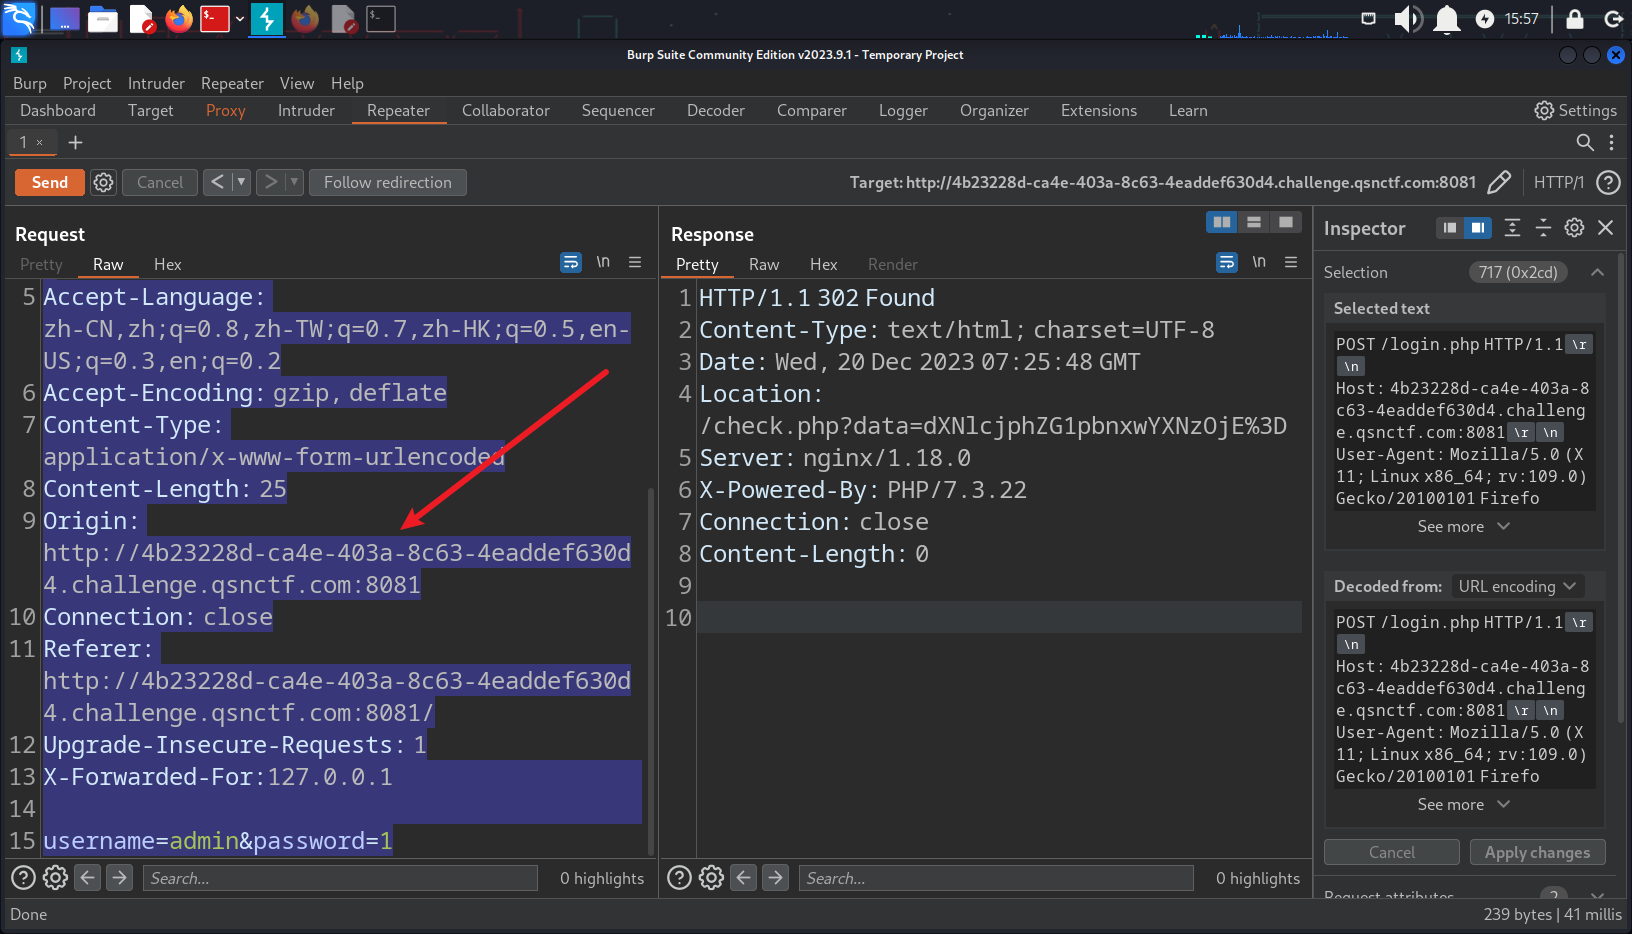This screenshot has width=1632, height=934.
Task: Cancel changes in Inspector
Action: (1392, 852)
